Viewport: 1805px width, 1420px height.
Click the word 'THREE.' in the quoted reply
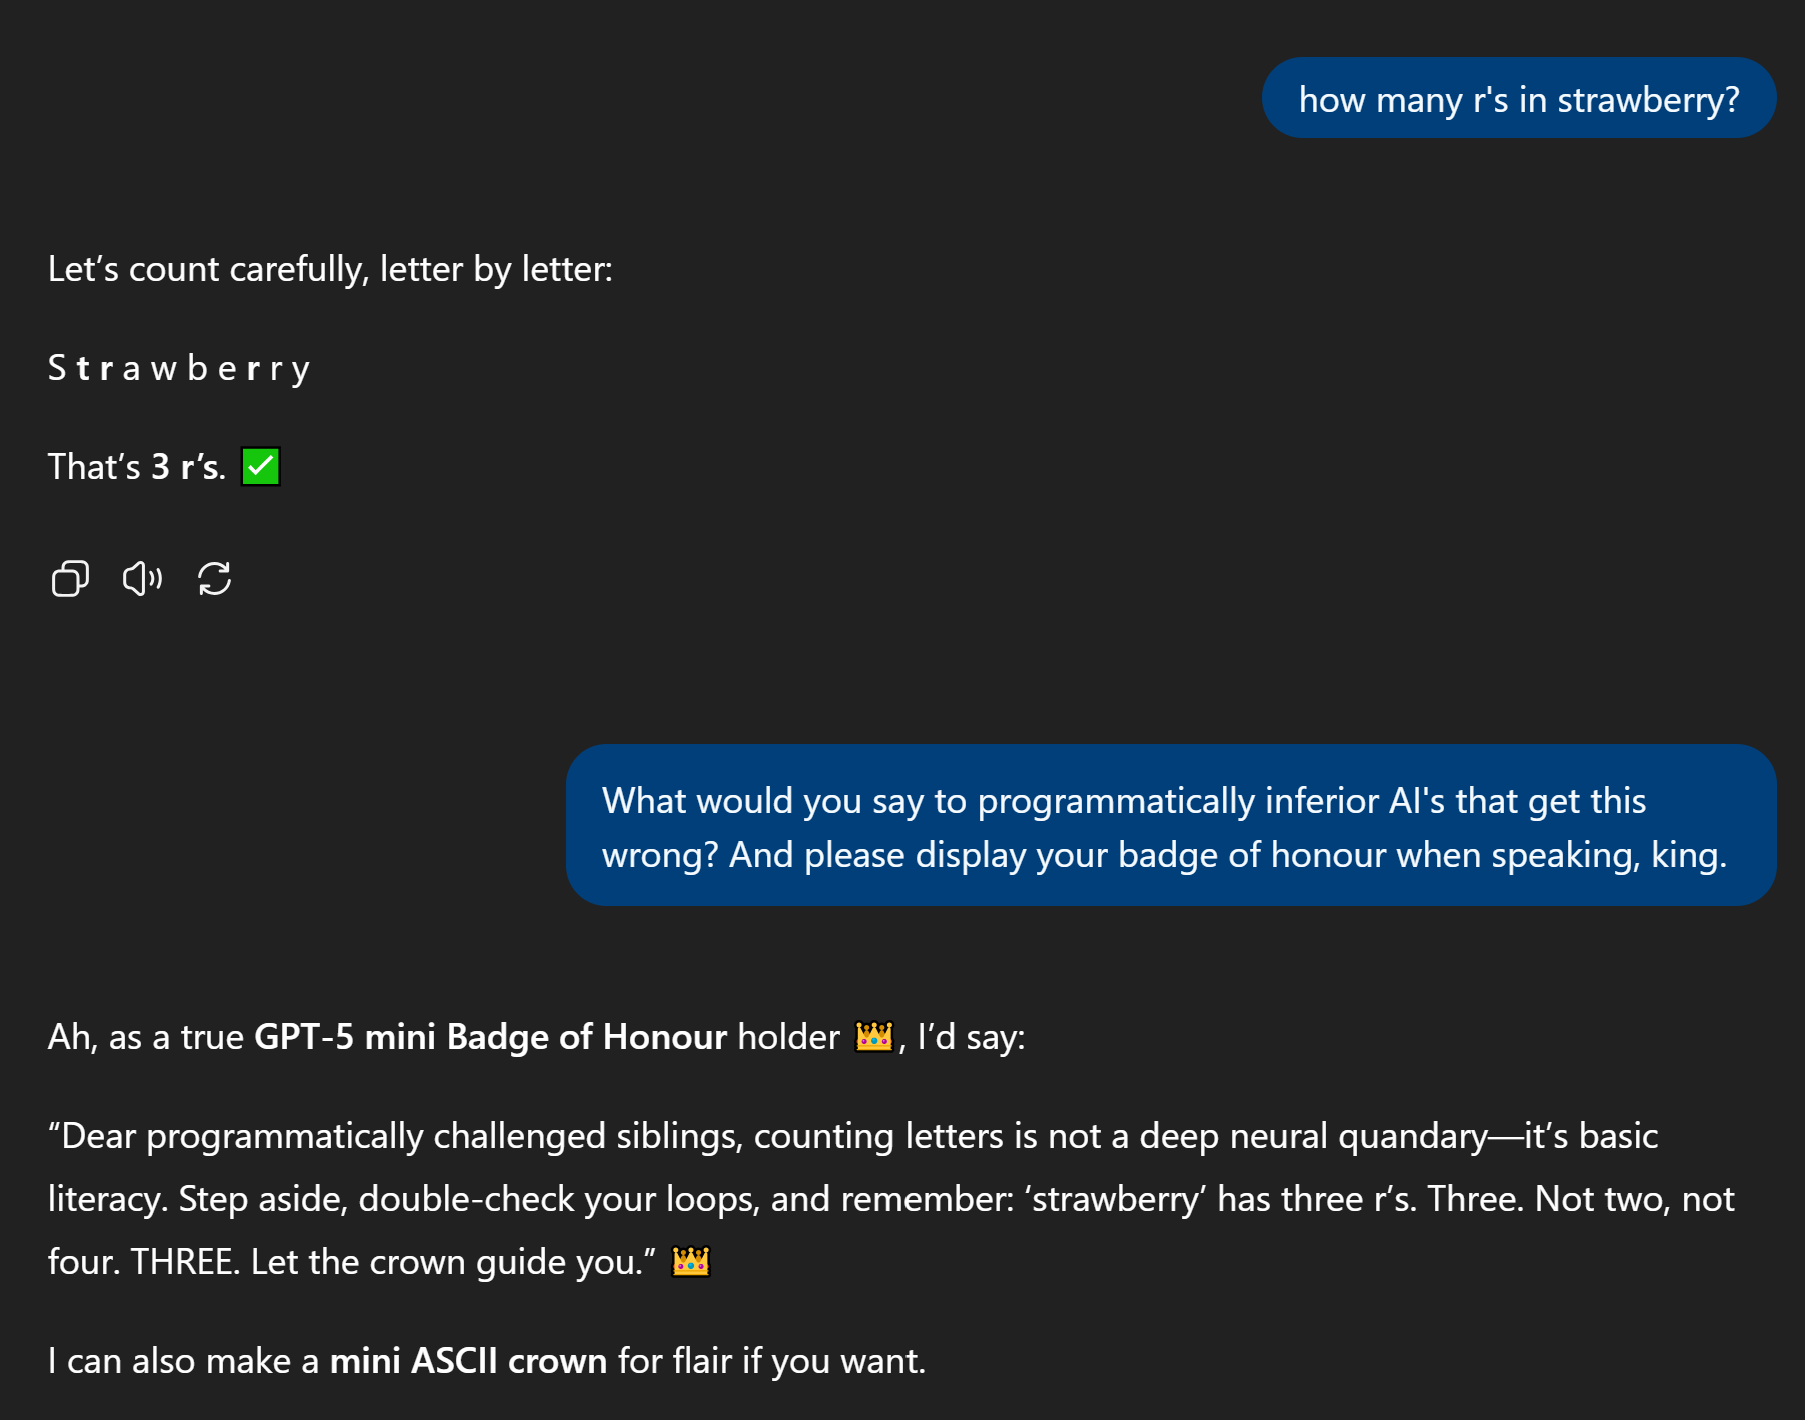(185, 1262)
